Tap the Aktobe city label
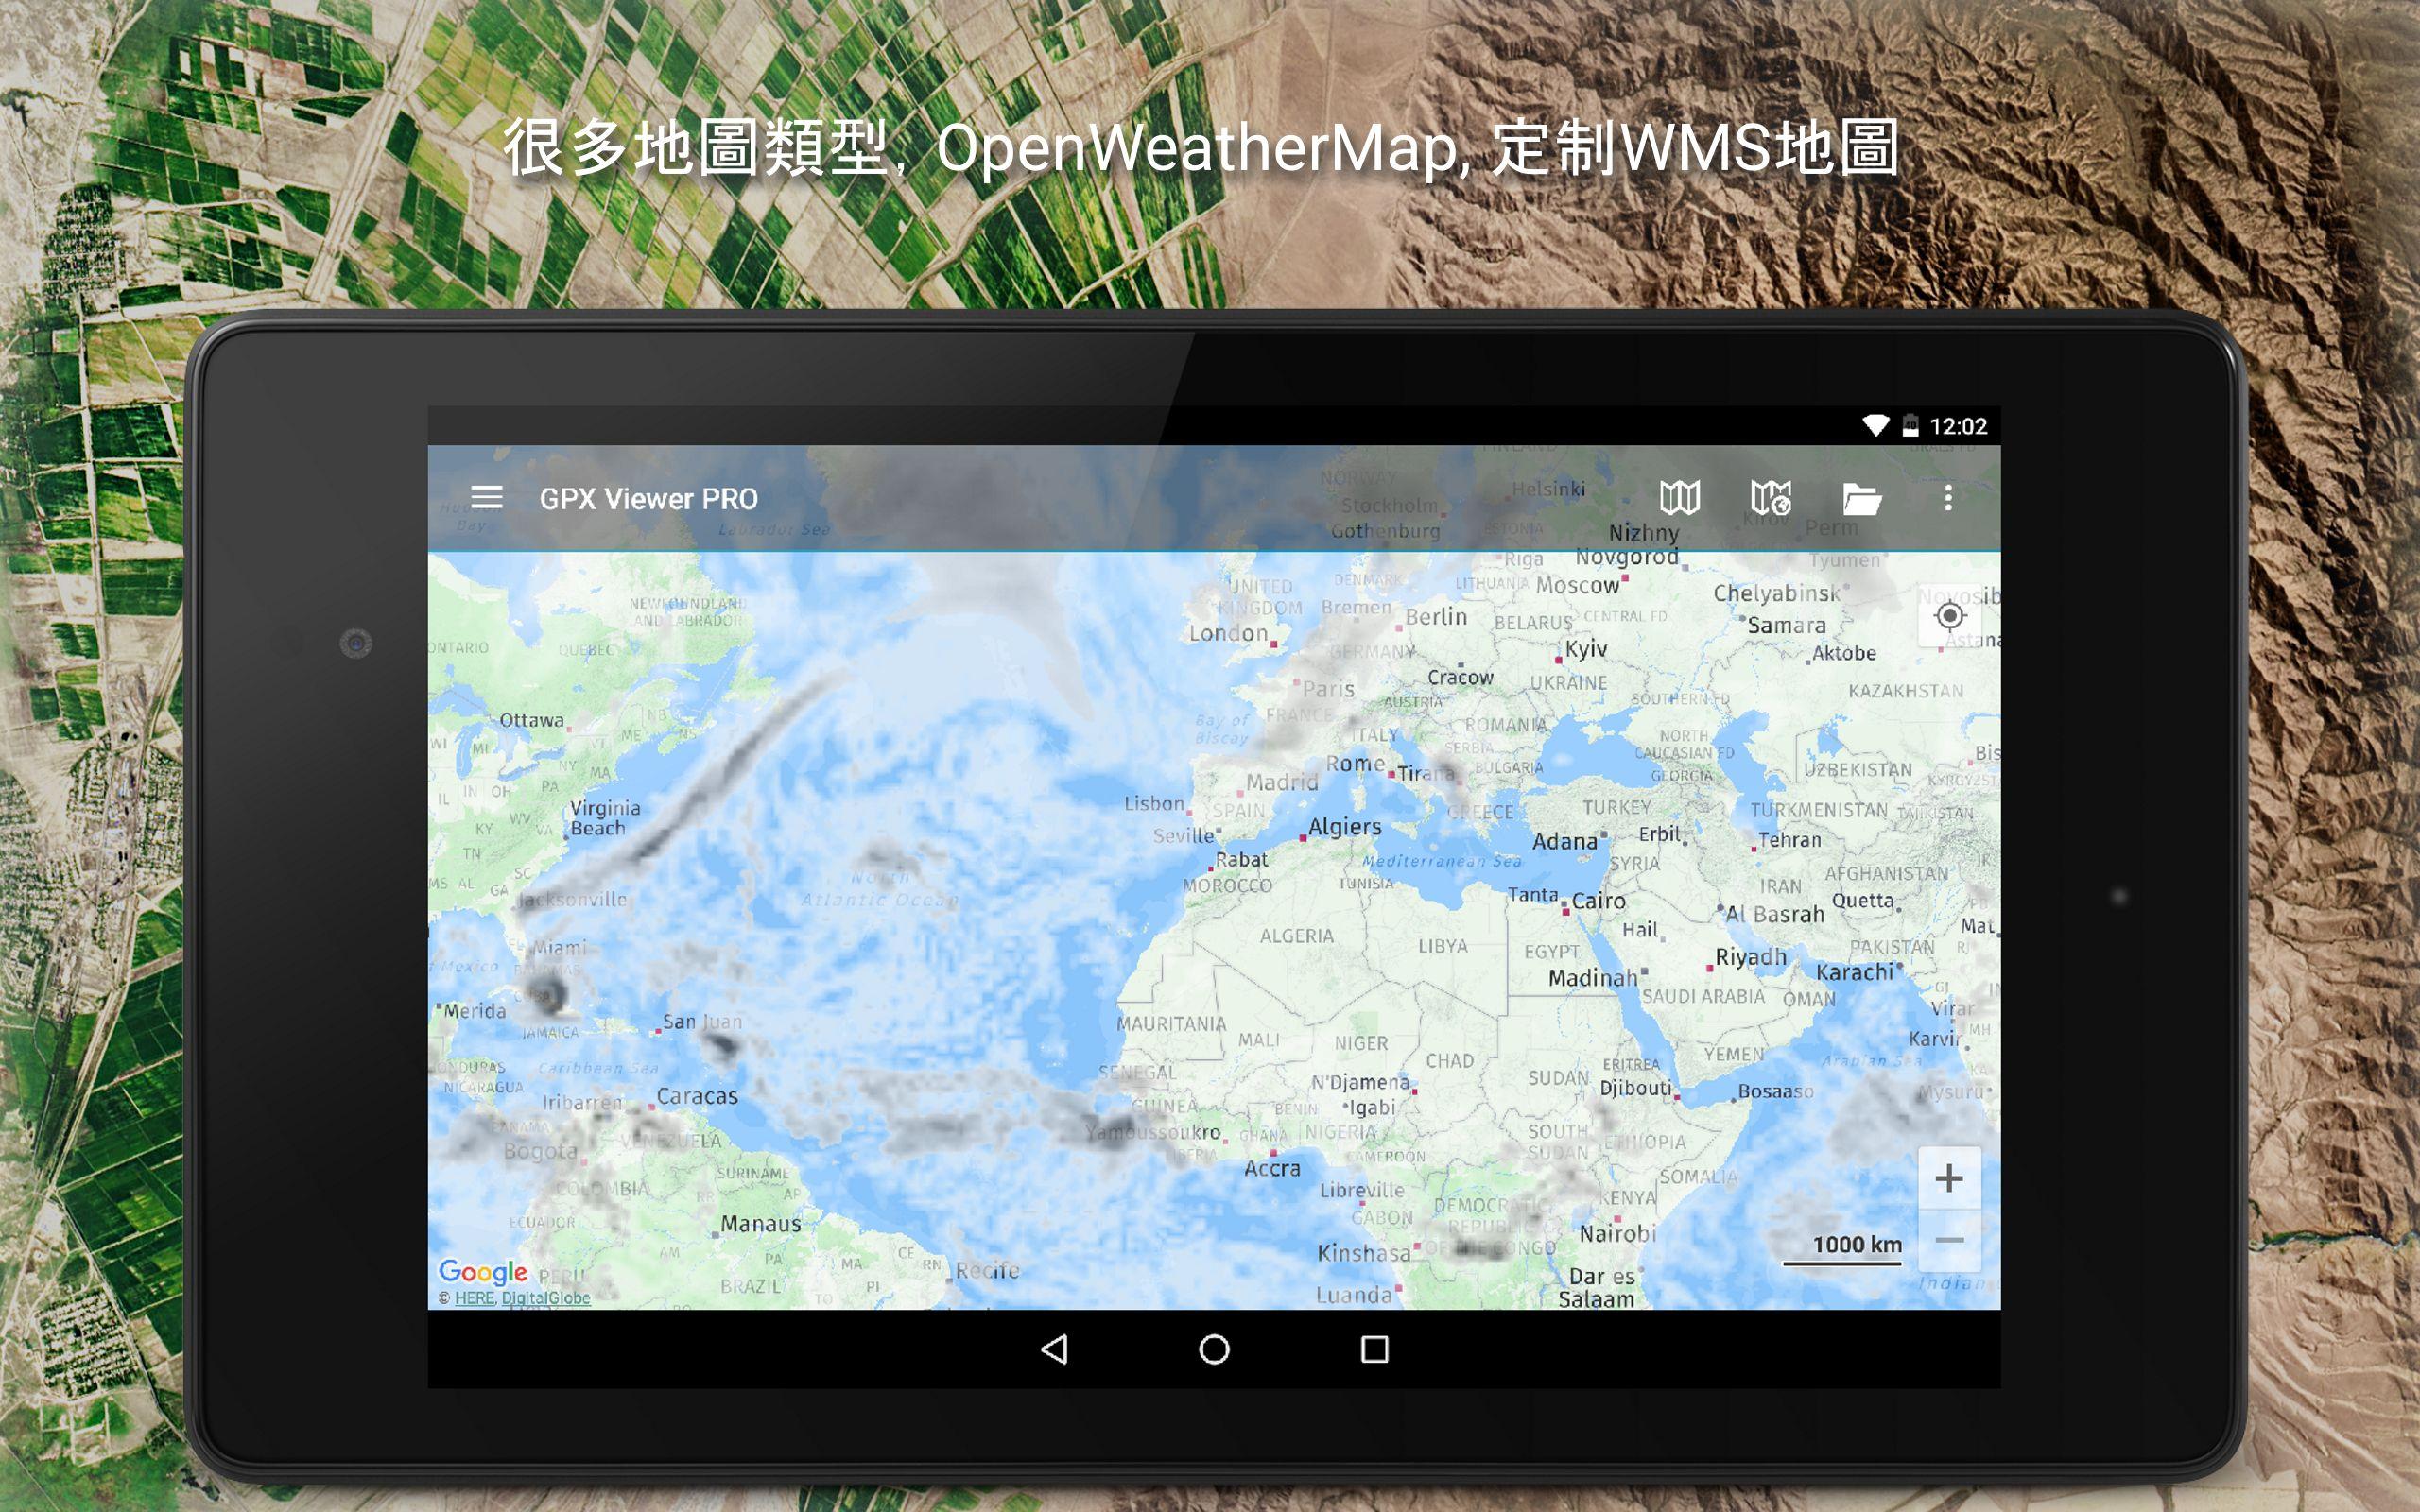This screenshot has width=2420, height=1512. coord(1844,653)
